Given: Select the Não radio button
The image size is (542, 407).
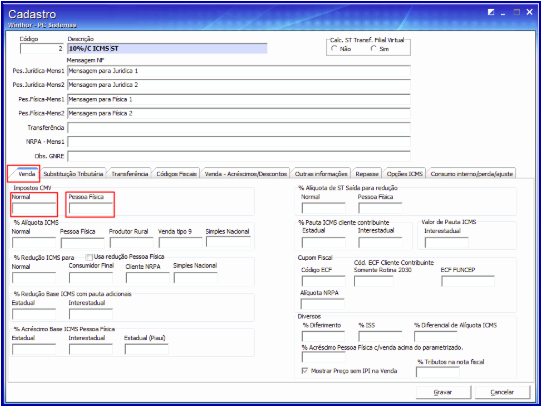Looking at the screenshot, I should pyautogui.click(x=334, y=49).
